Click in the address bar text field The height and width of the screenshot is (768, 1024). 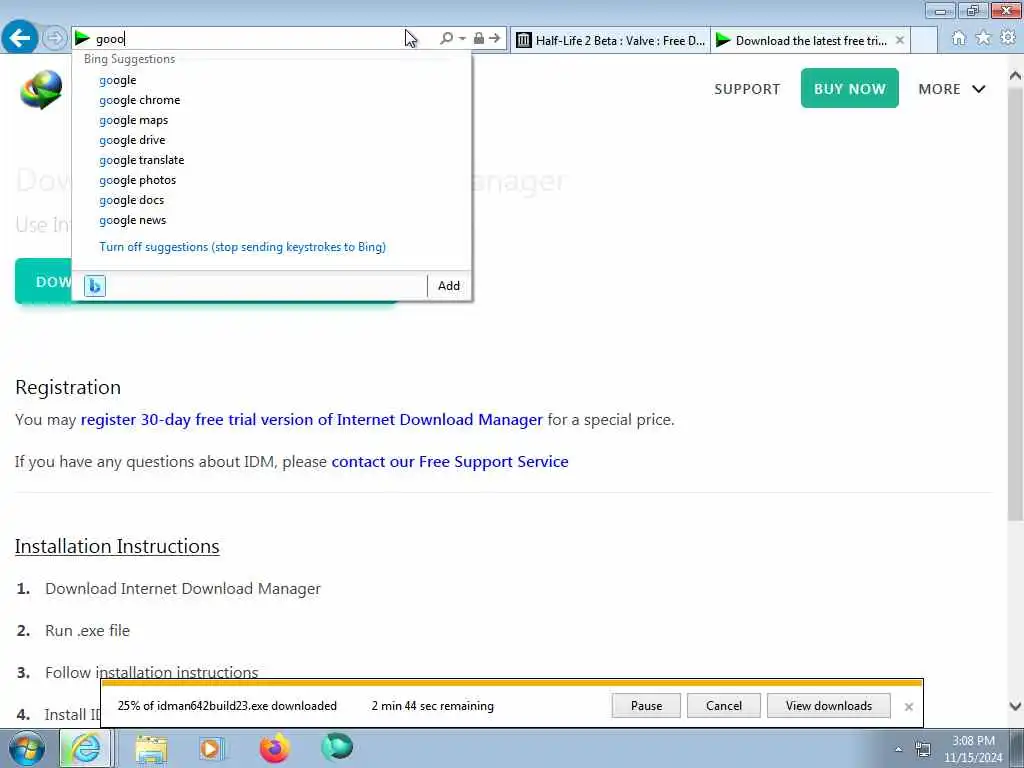[255, 39]
